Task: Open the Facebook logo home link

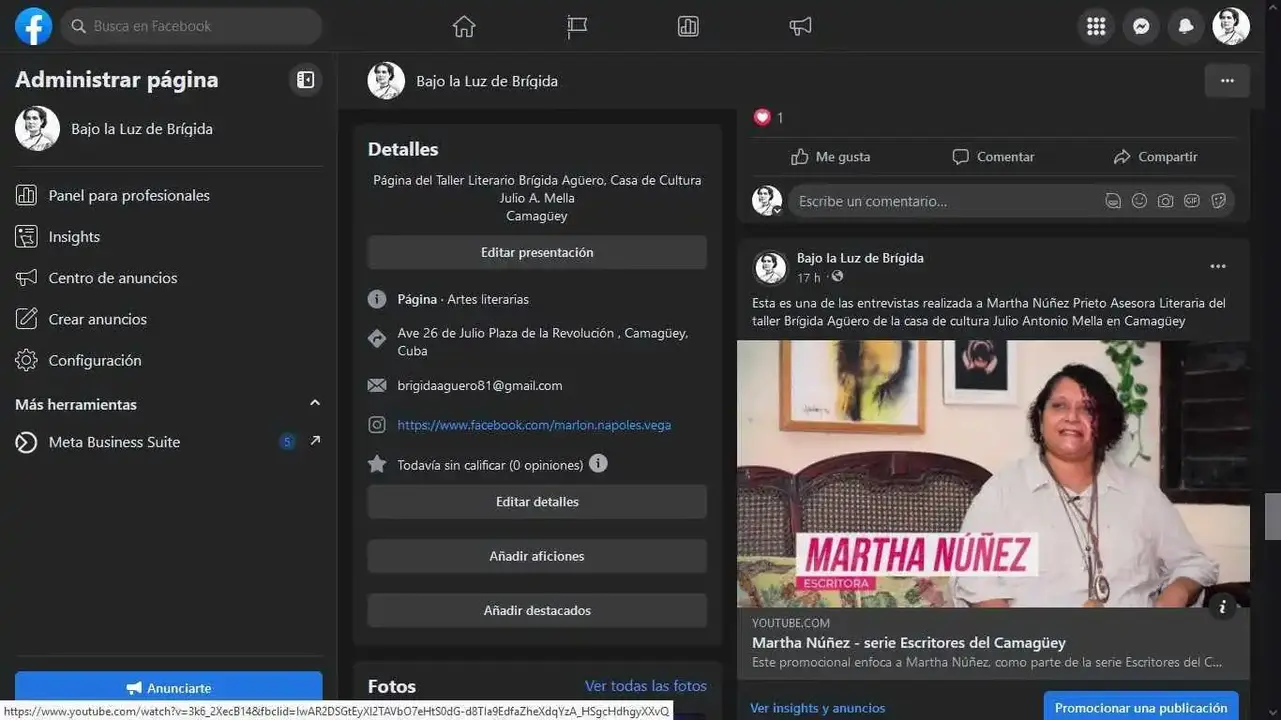Action: (33, 26)
